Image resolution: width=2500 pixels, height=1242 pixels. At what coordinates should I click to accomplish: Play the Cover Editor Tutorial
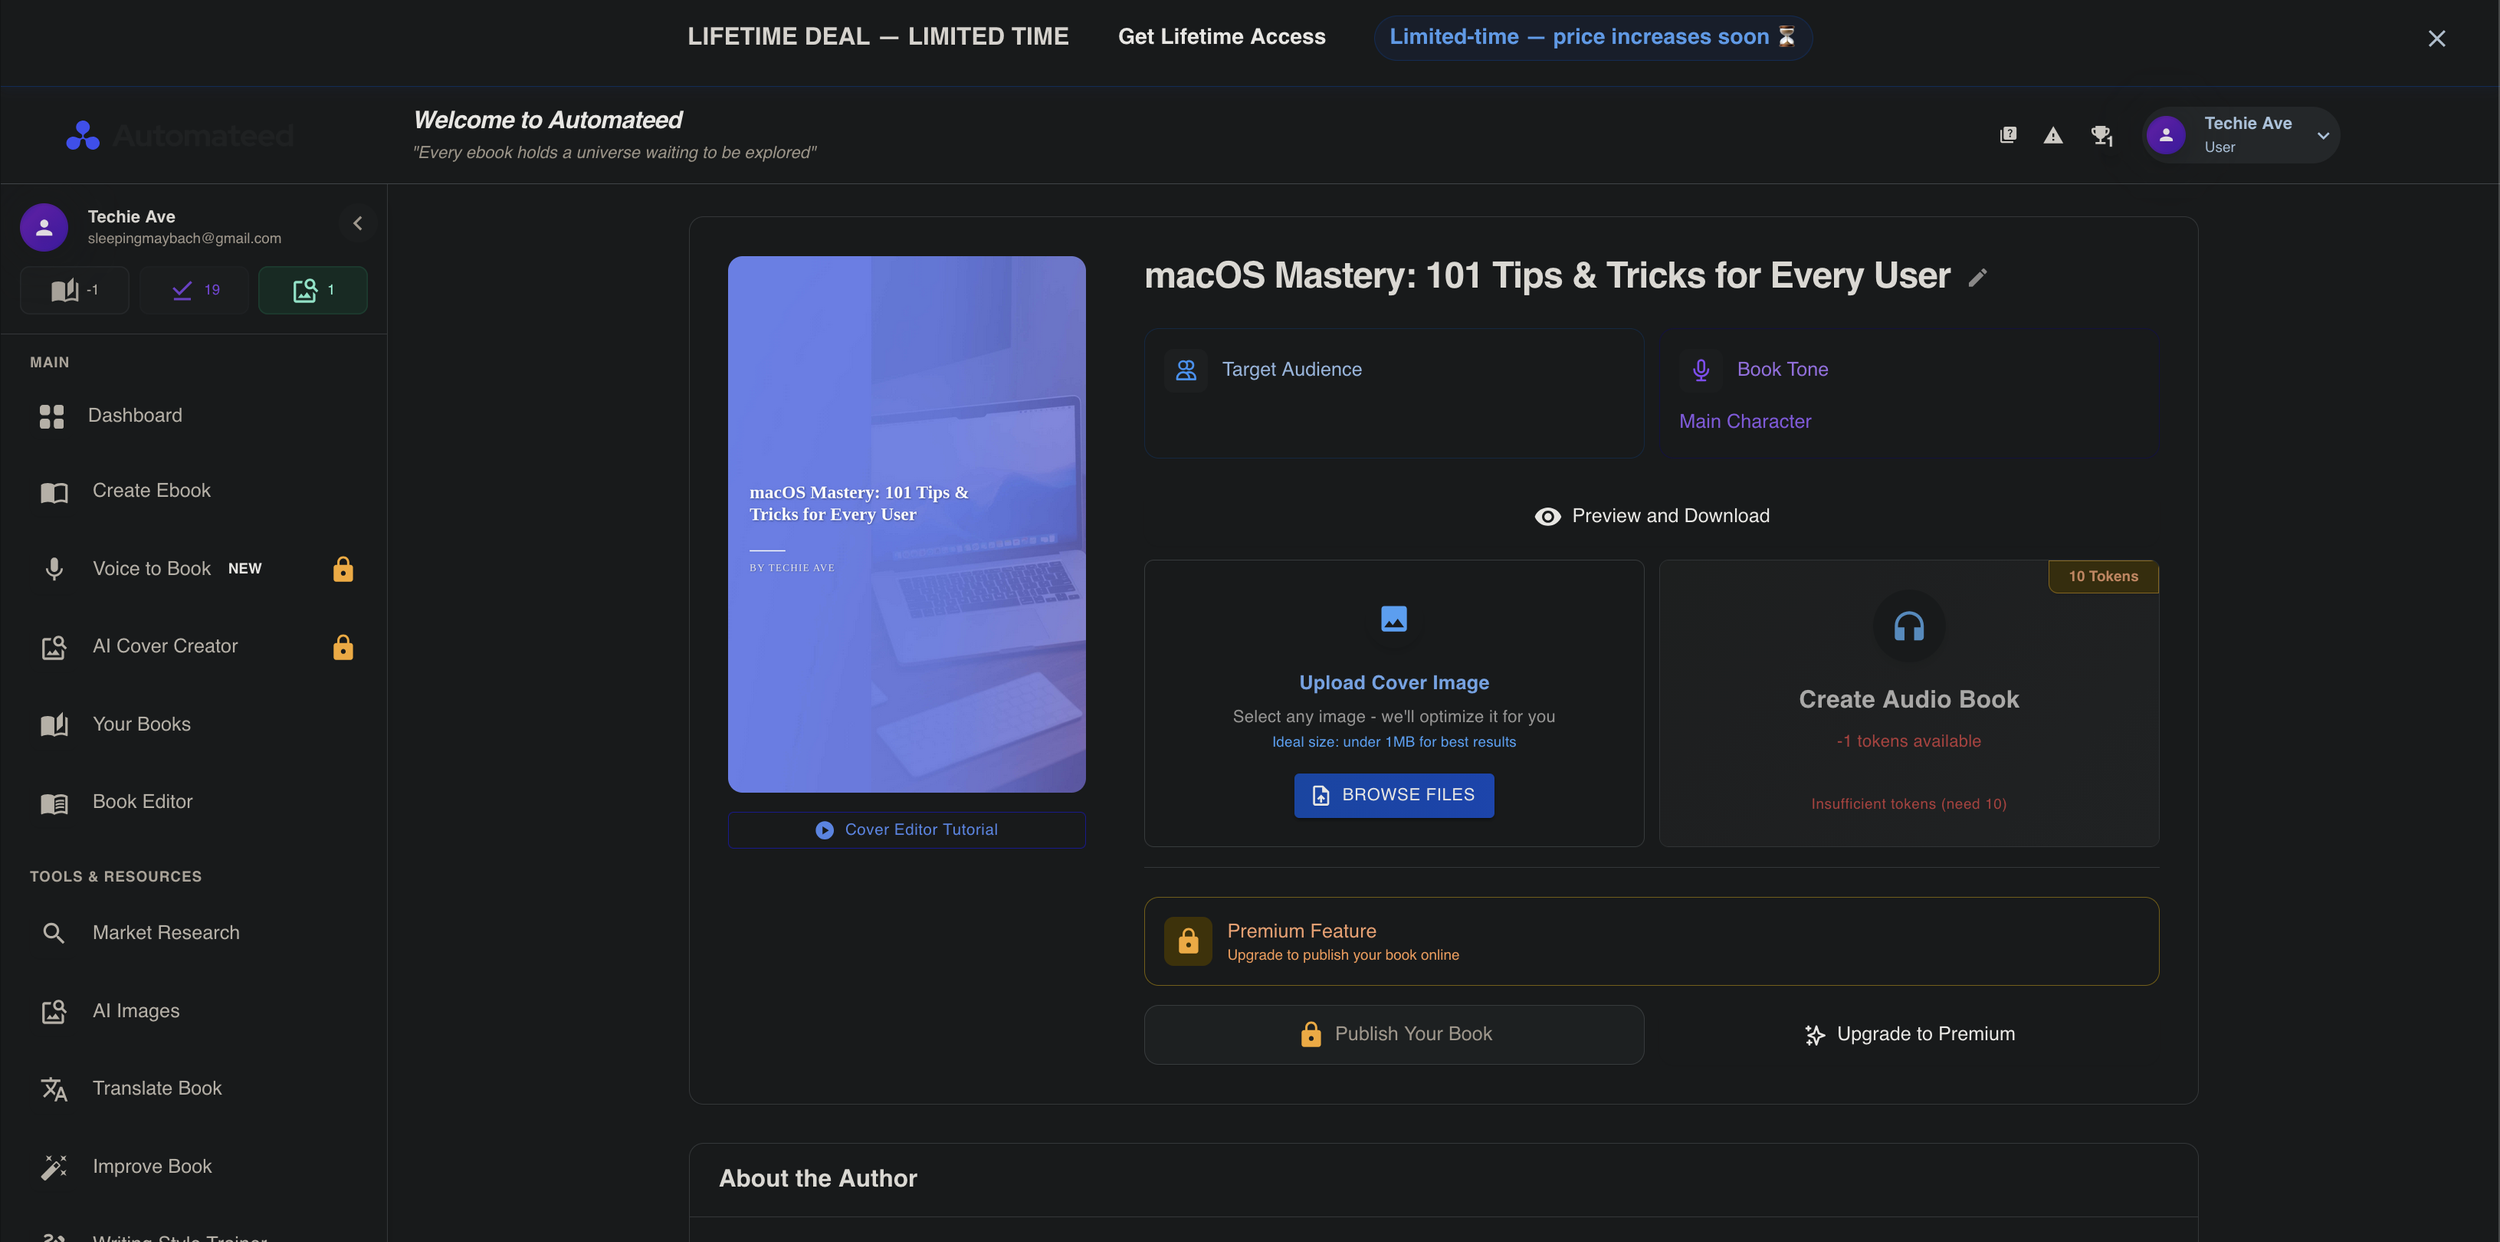906,830
